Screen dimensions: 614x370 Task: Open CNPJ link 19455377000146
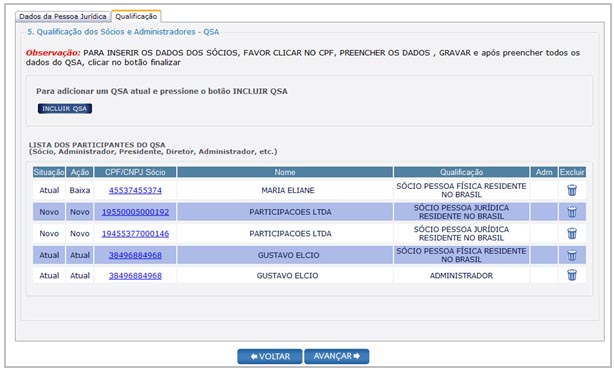(135, 233)
